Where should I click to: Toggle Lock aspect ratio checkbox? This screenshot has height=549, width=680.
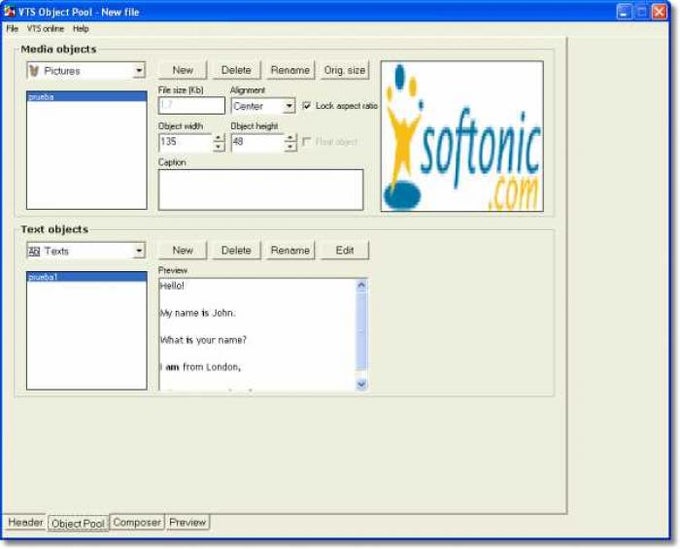point(307,105)
